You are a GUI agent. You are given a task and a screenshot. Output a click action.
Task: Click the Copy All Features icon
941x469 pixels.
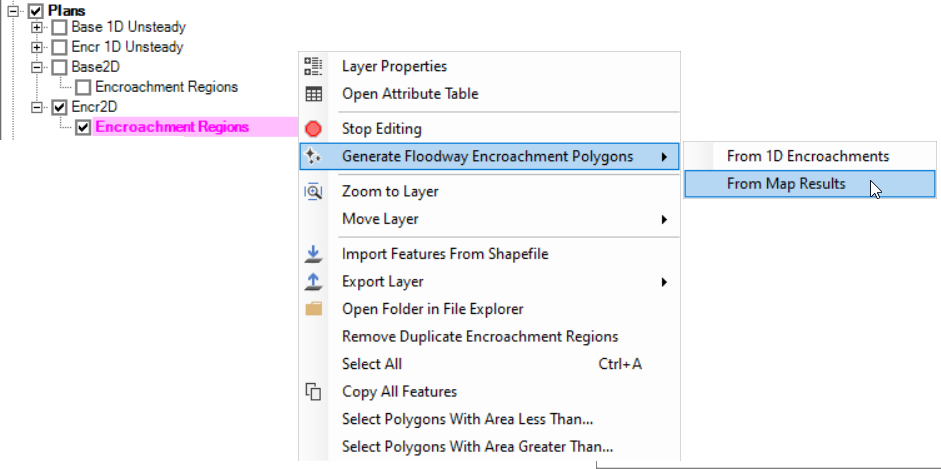(x=313, y=392)
